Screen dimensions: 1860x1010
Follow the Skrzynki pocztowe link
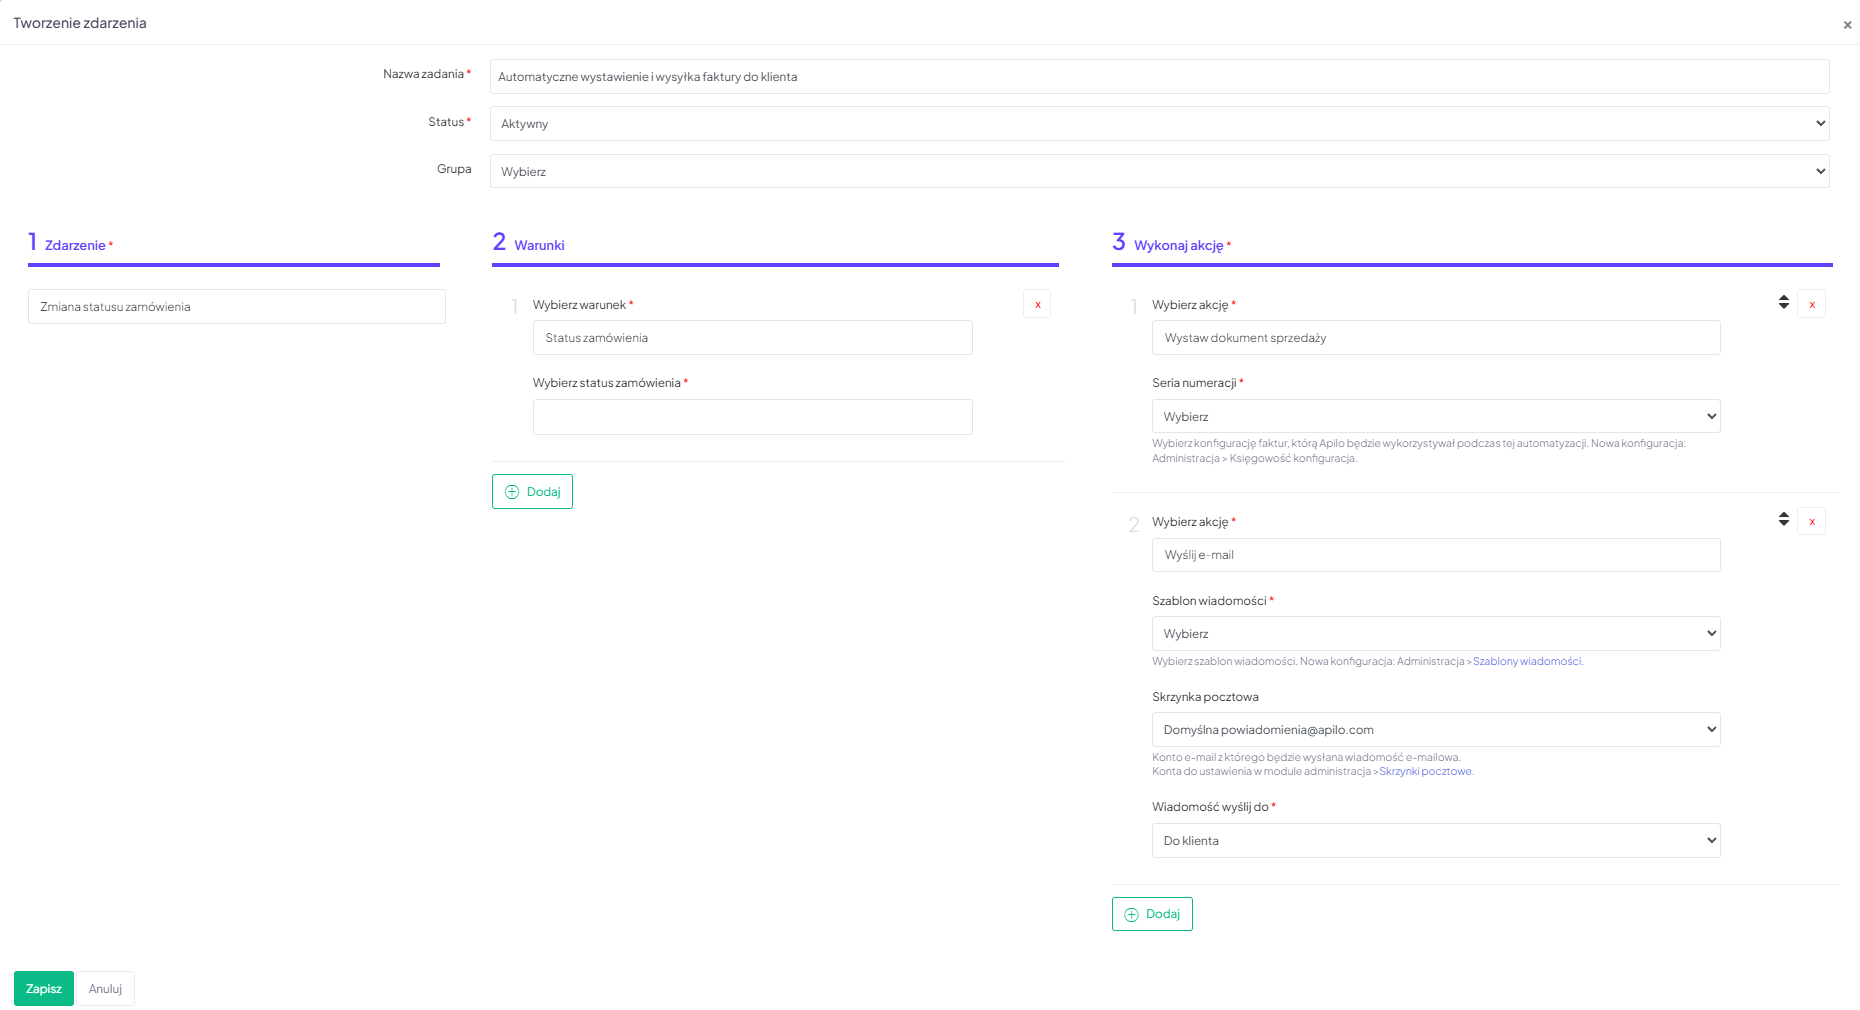pos(1425,772)
